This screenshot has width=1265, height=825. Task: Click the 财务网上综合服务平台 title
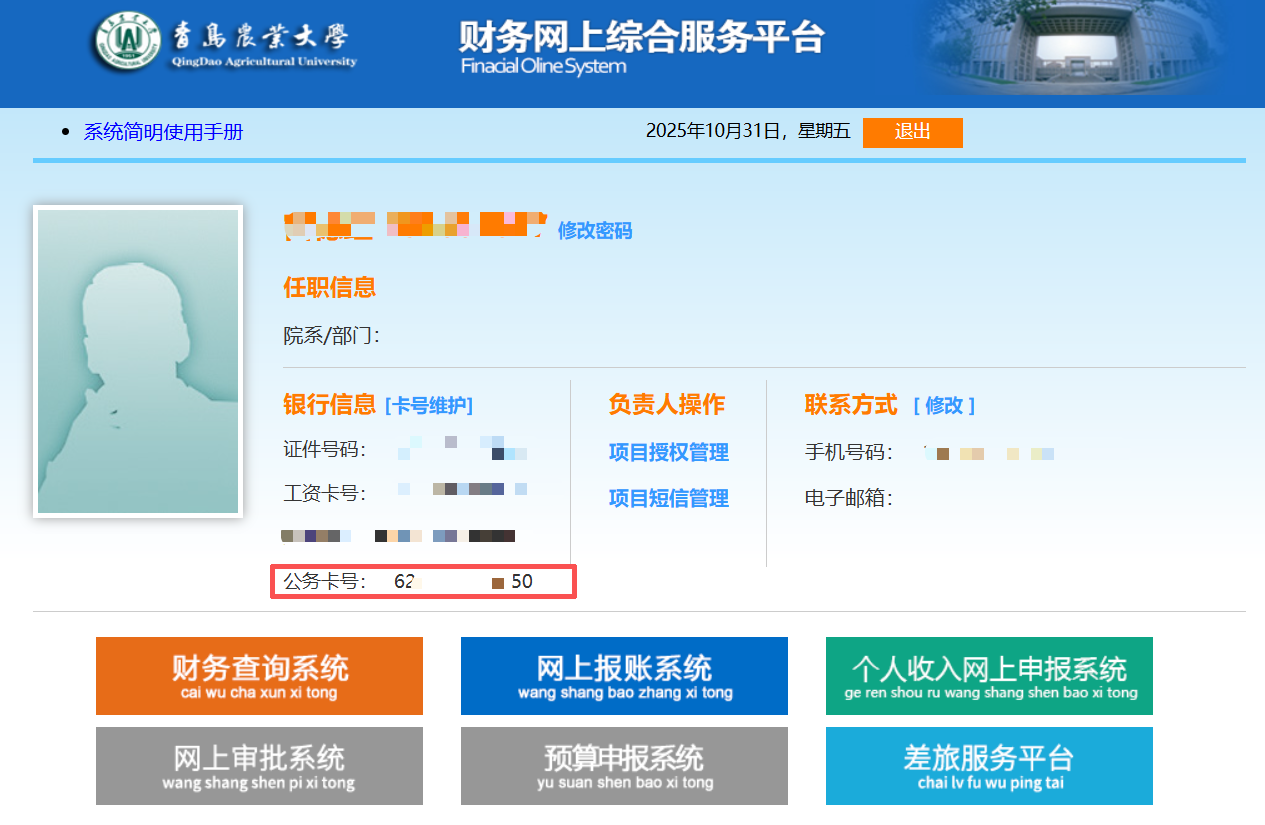(641, 38)
